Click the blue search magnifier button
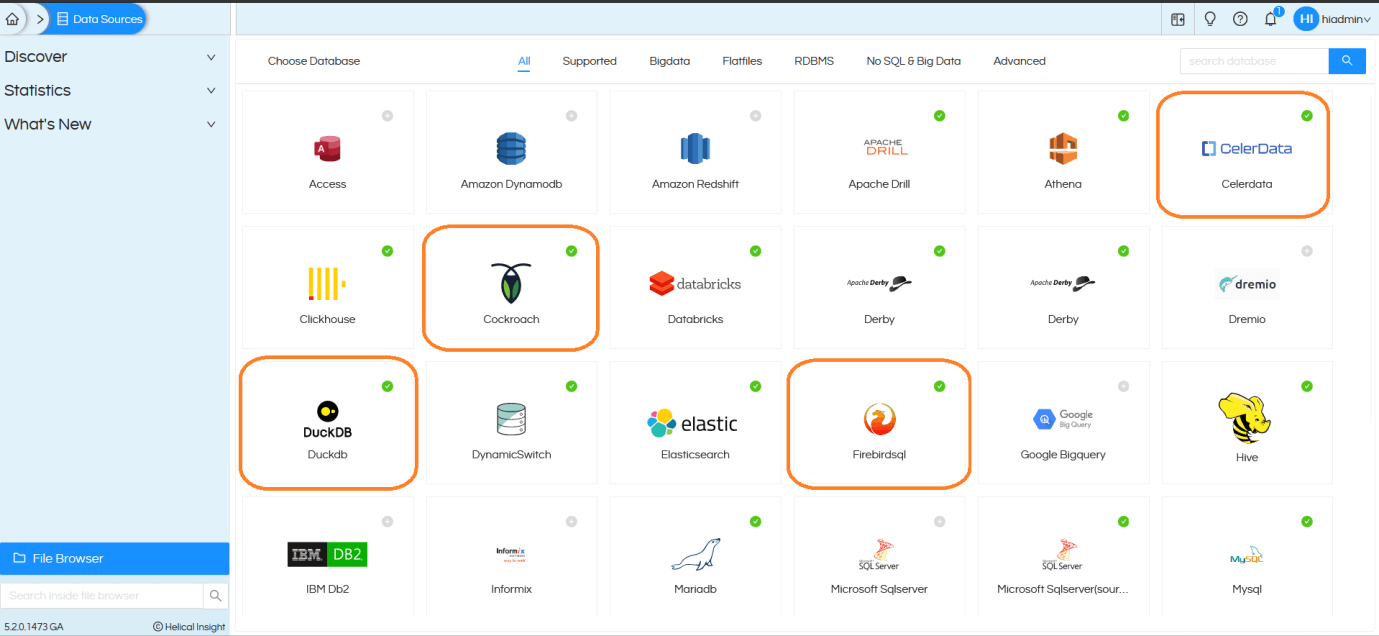This screenshot has height=636, width=1379. coord(1347,61)
